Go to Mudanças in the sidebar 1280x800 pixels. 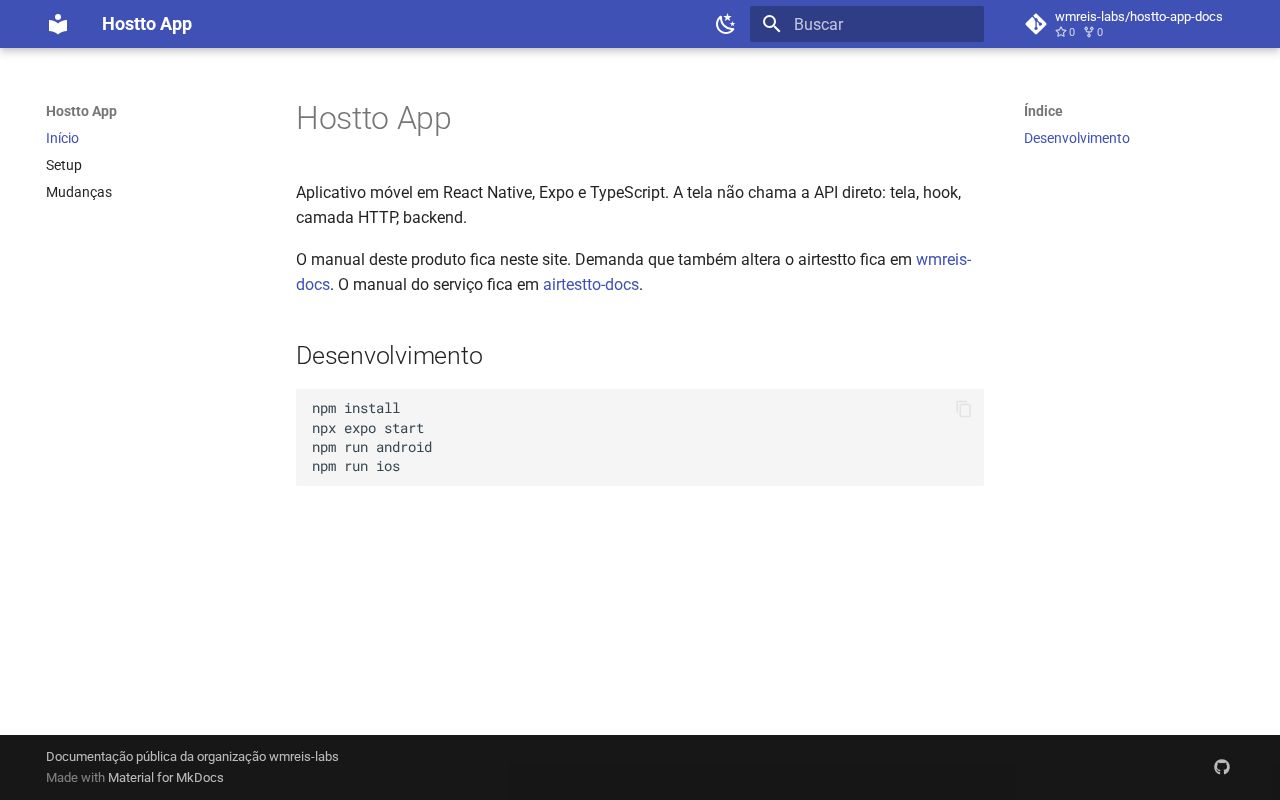tap(79, 192)
